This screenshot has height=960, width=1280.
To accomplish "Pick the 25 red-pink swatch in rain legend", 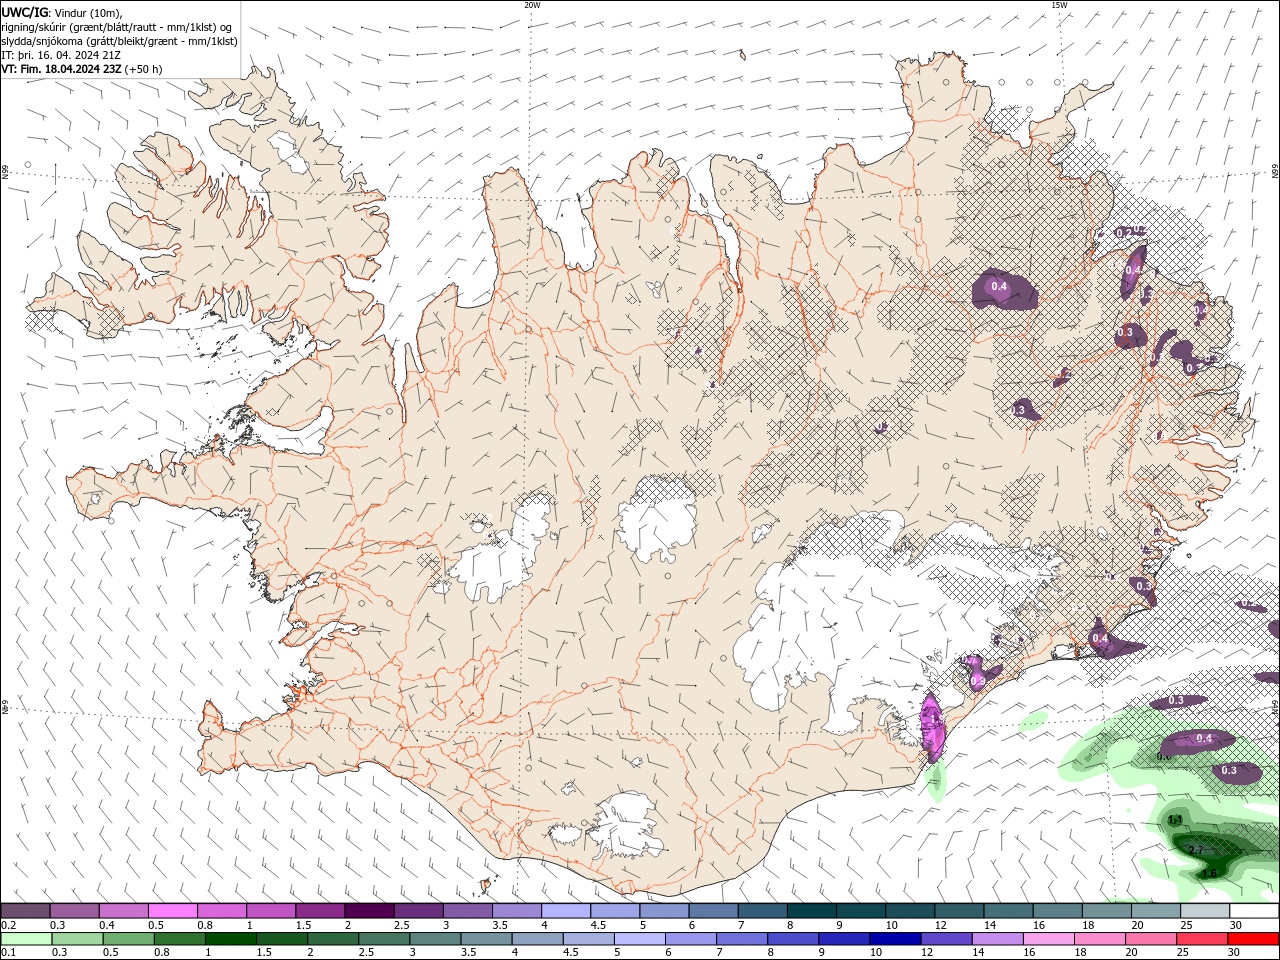I will [1202, 939].
